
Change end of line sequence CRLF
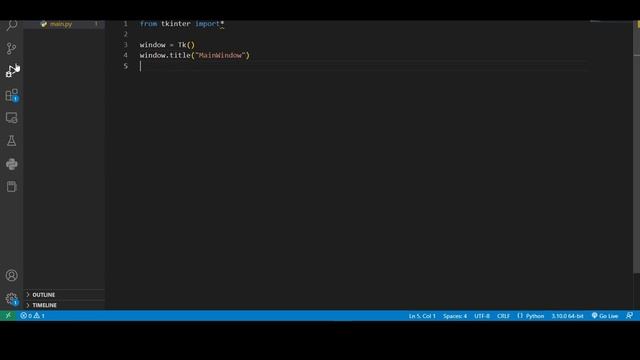(503, 316)
